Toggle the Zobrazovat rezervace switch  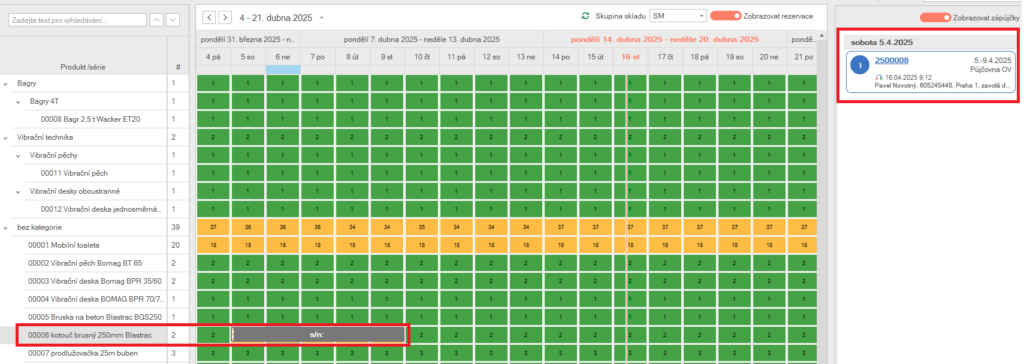point(726,16)
